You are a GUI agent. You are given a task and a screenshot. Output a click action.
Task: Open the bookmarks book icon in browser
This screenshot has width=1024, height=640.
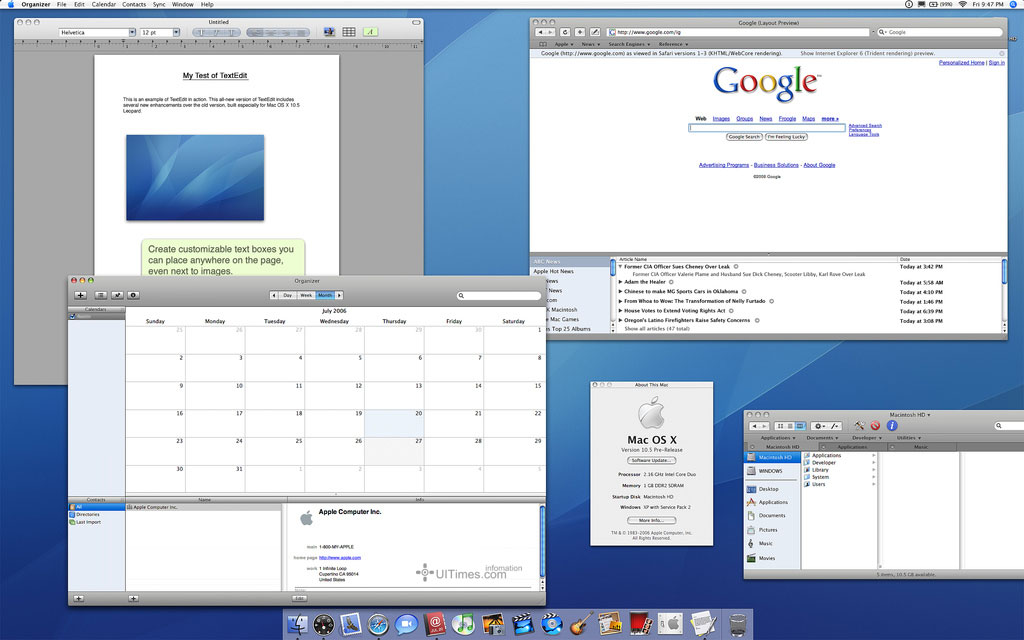[543, 44]
